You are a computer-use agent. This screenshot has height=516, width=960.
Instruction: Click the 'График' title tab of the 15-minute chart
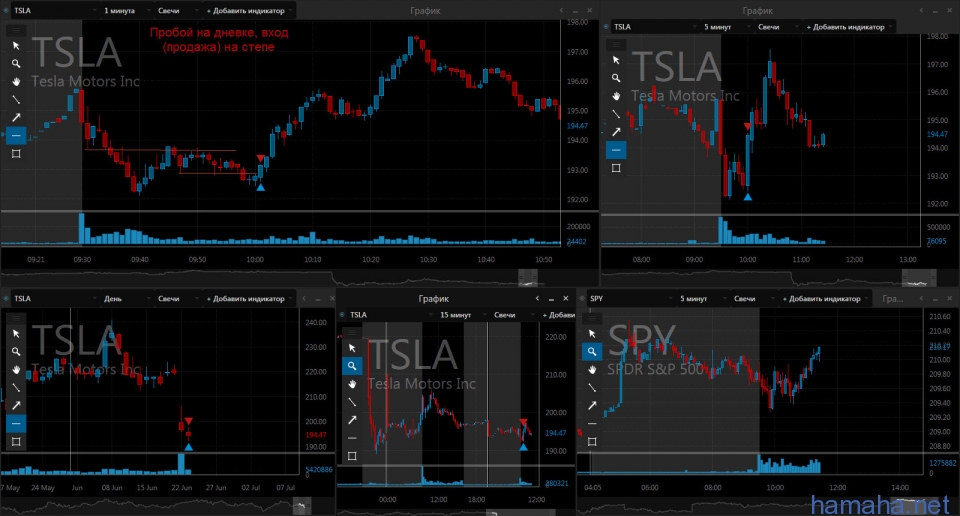(434, 298)
